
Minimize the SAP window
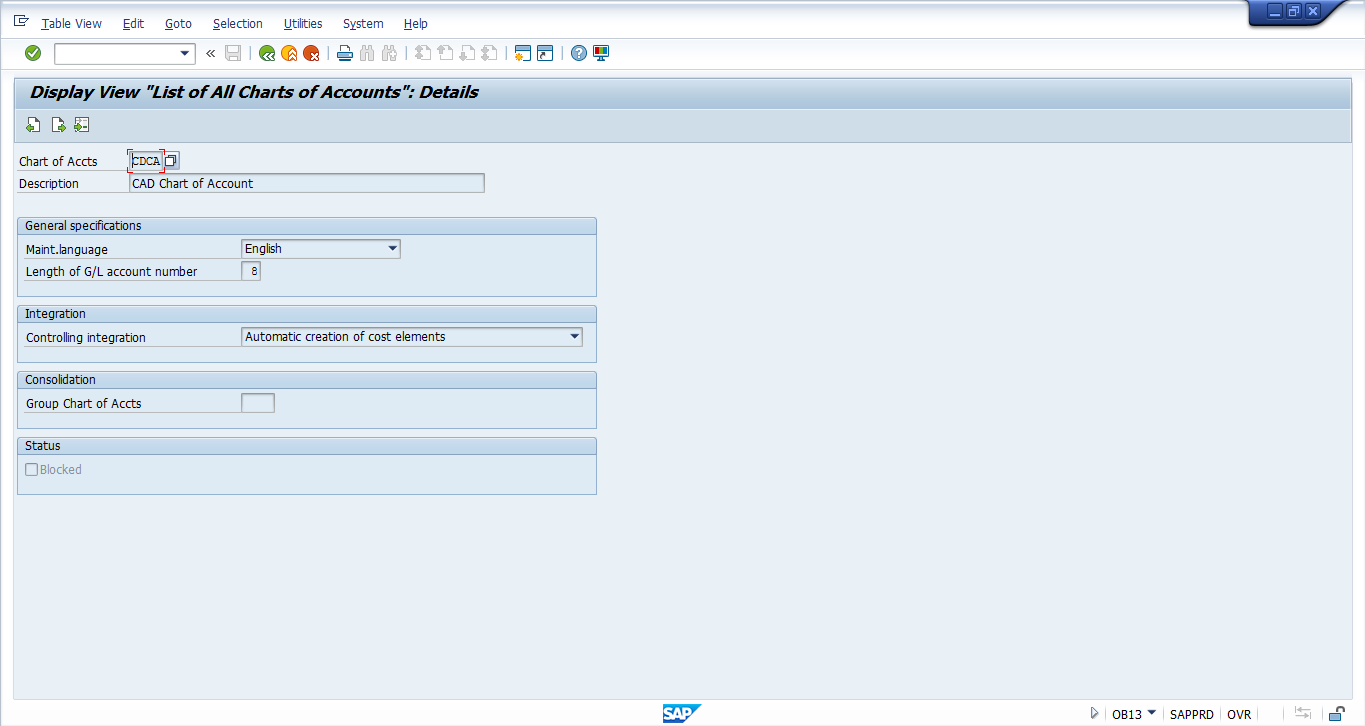point(1275,11)
